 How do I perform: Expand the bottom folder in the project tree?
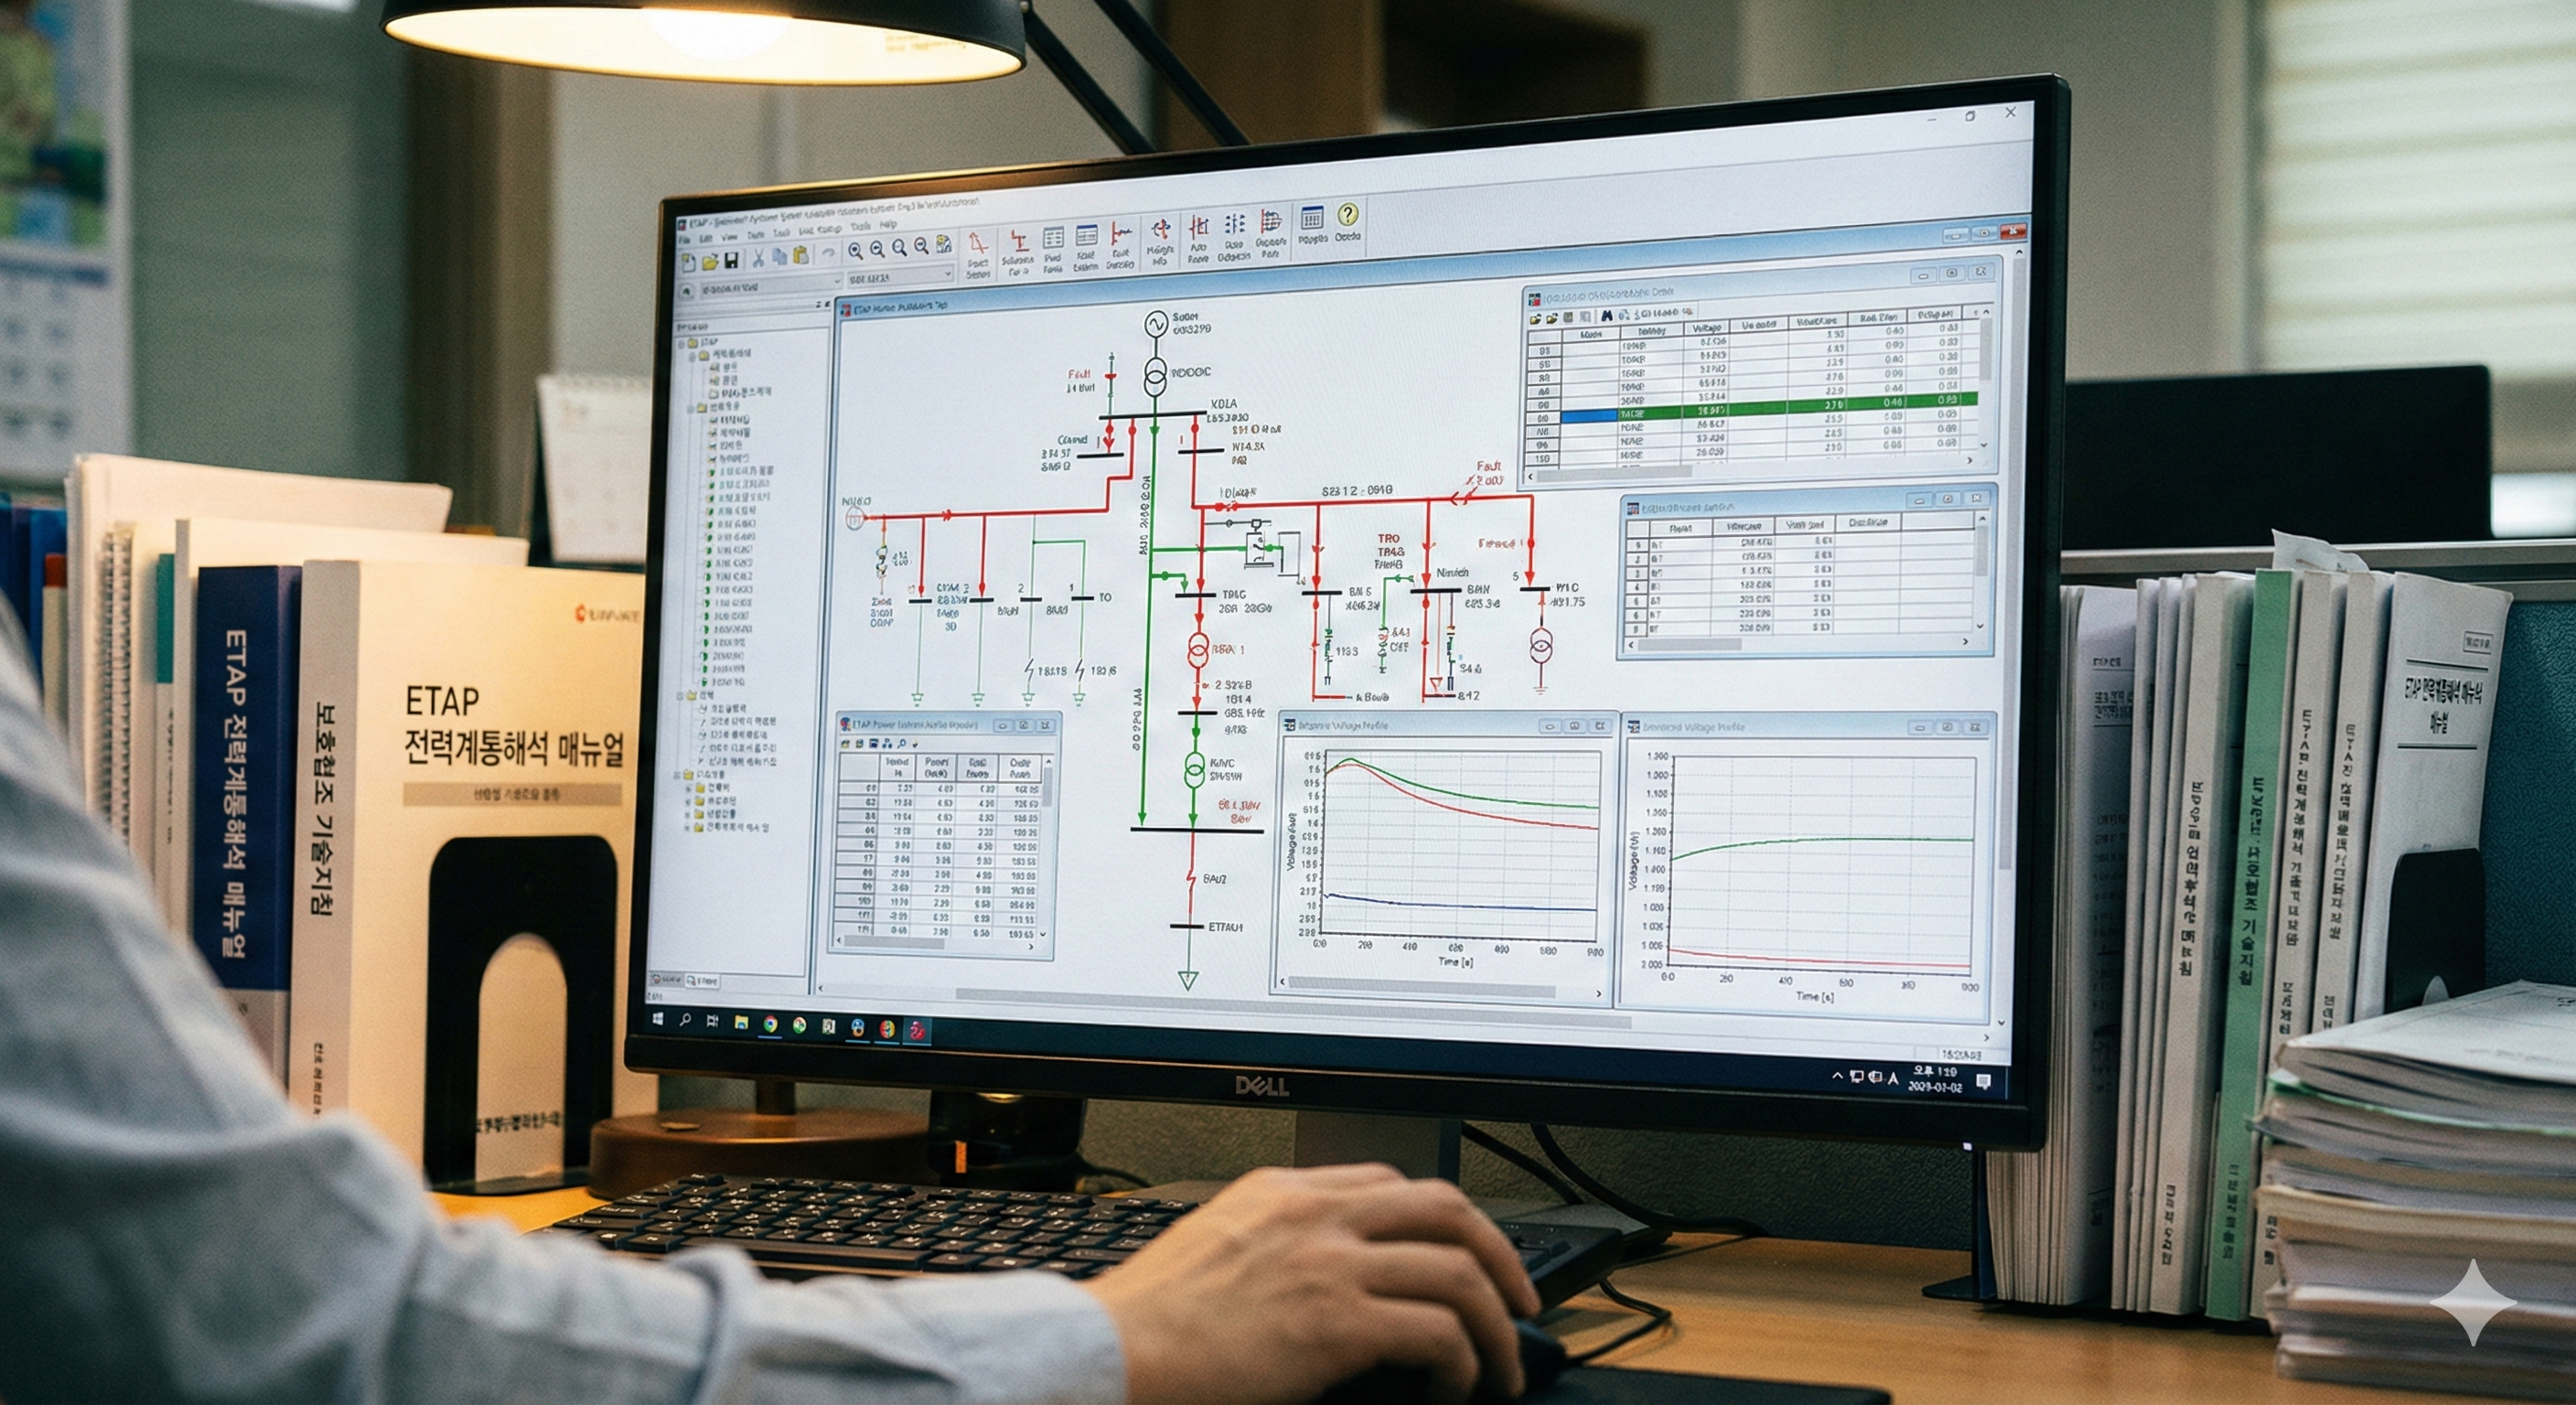[688, 827]
